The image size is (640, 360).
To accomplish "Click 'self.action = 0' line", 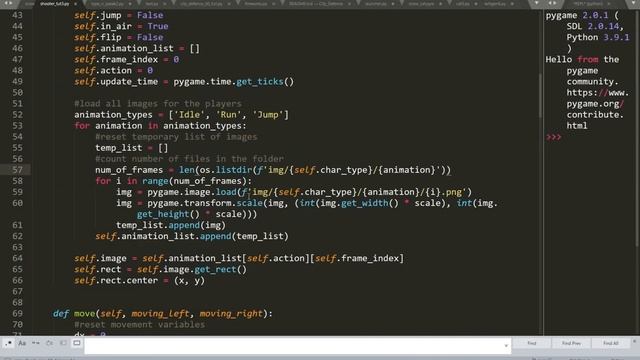I will (113, 70).
